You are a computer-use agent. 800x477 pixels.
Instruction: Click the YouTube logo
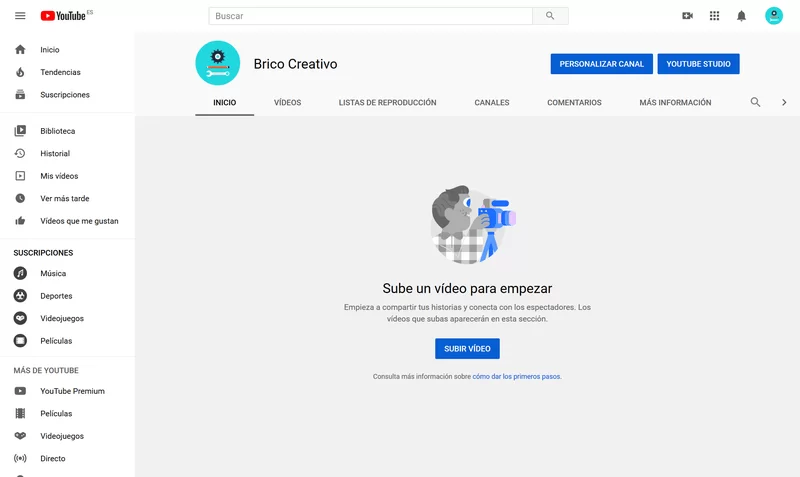(x=63, y=16)
